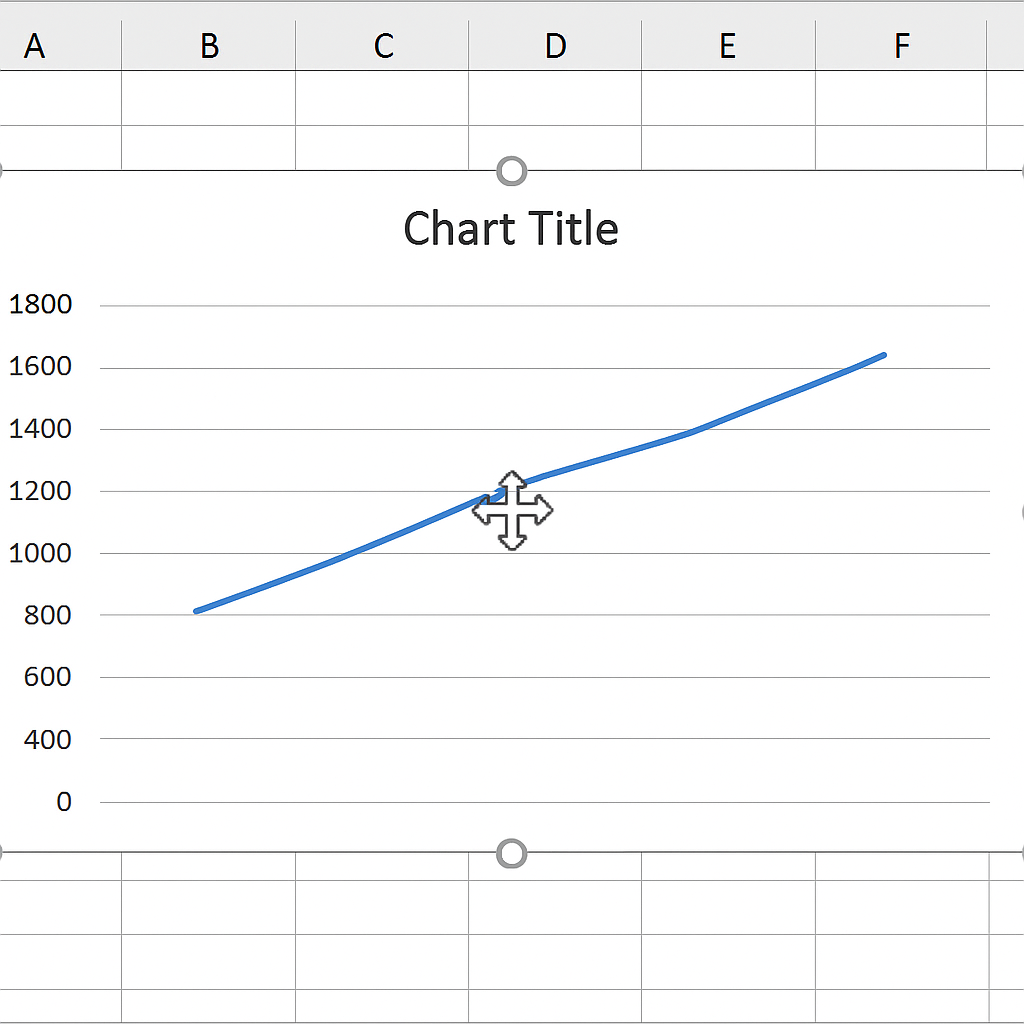Screen dimensions: 1024x1024
Task: Click the 1000 vertical axis label
Action: 40,552
